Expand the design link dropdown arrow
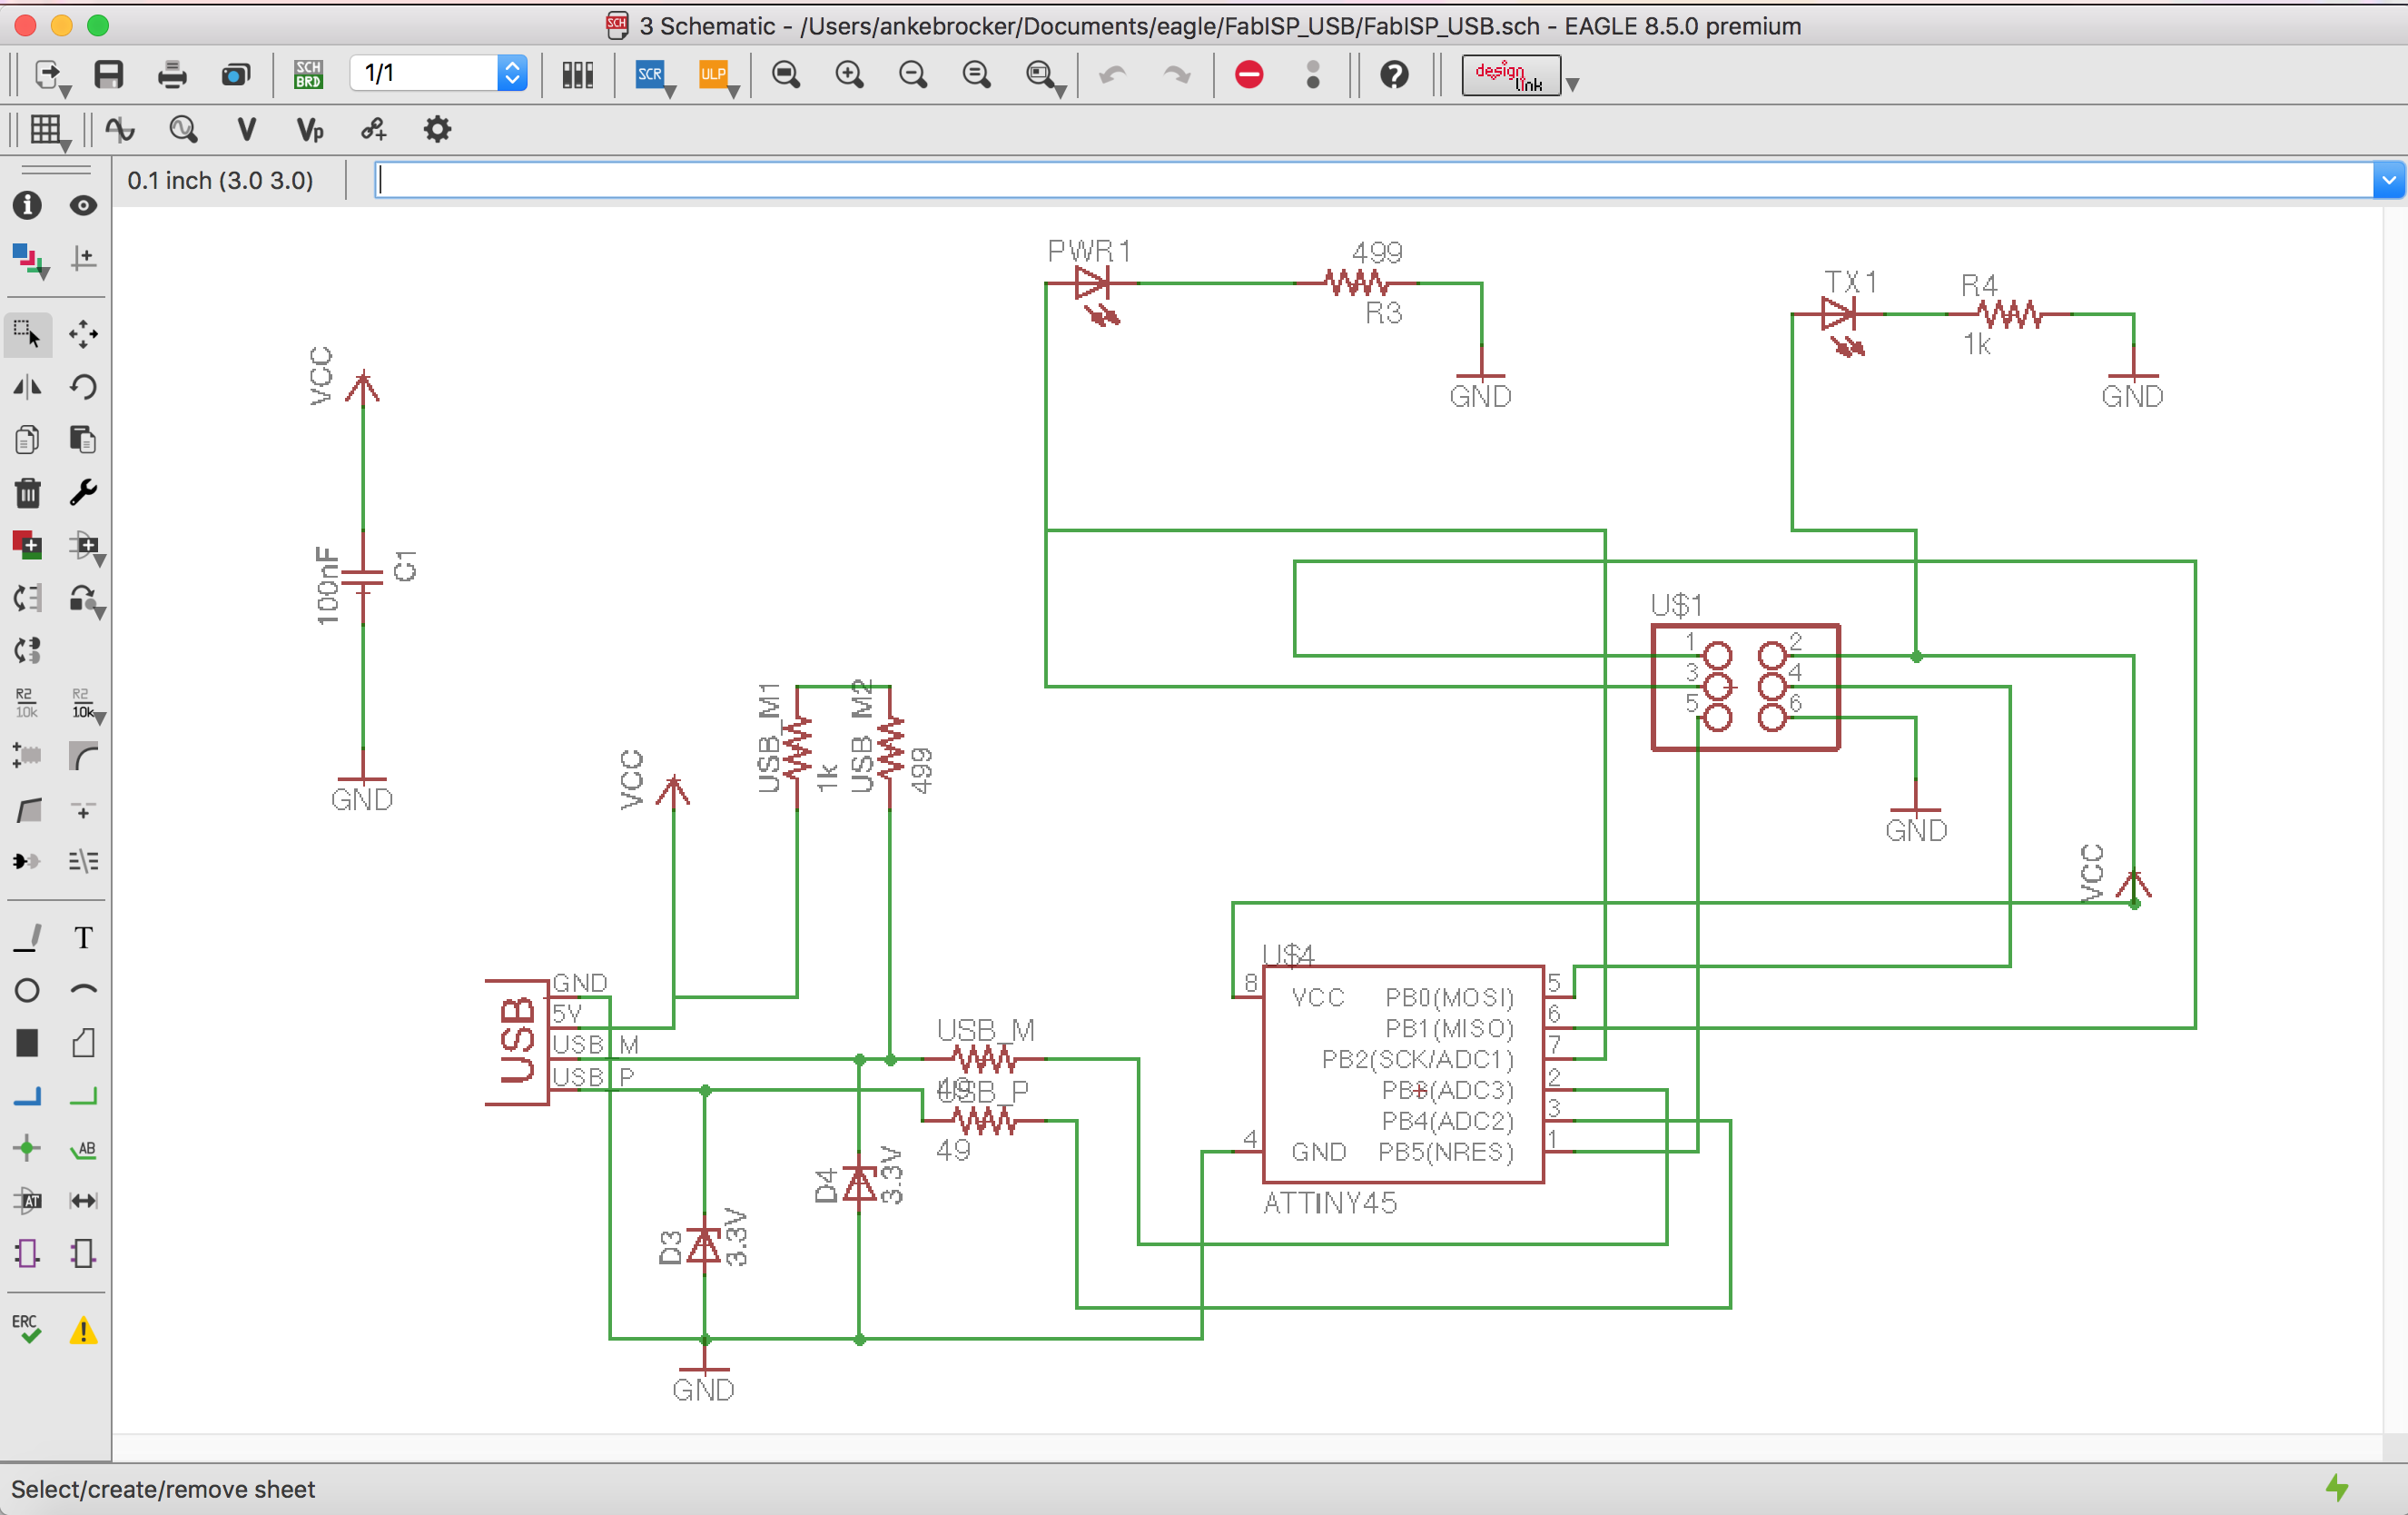Image resolution: width=2408 pixels, height=1515 pixels. 1573,84
